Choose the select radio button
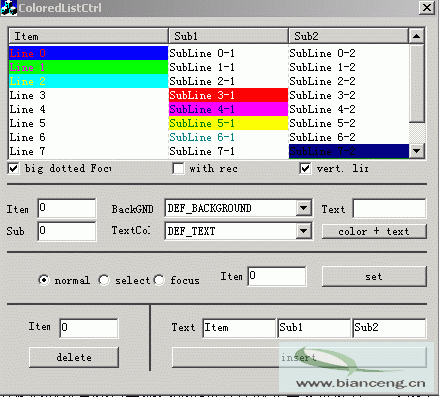 (x=104, y=280)
